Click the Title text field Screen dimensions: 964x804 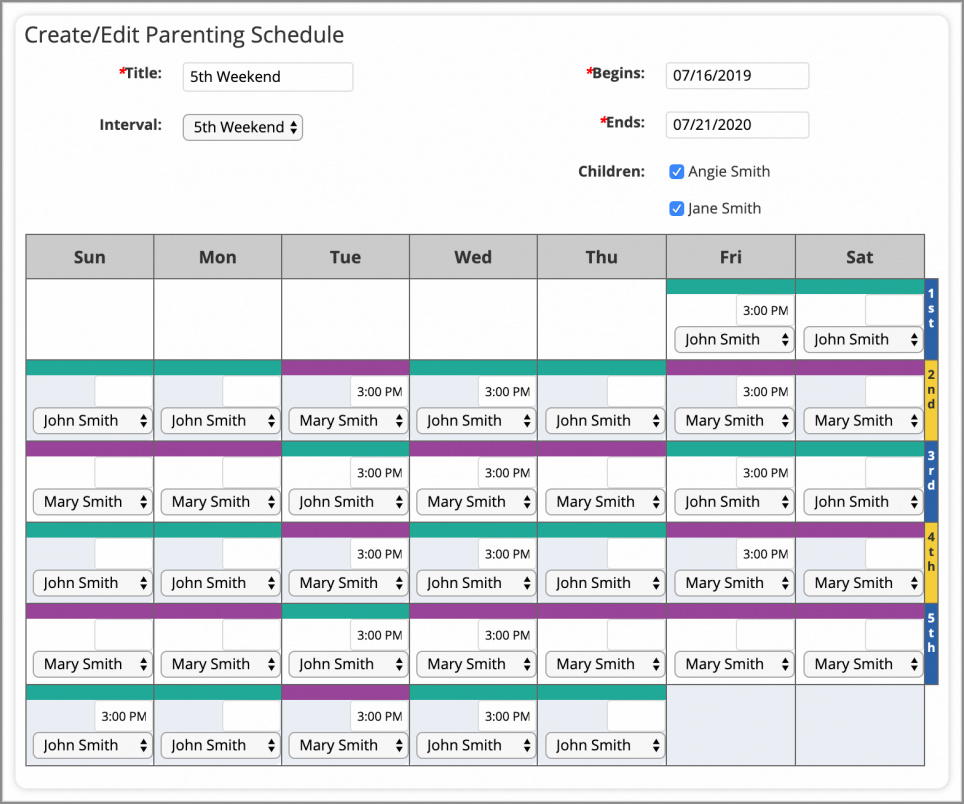[x=267, y=77]
